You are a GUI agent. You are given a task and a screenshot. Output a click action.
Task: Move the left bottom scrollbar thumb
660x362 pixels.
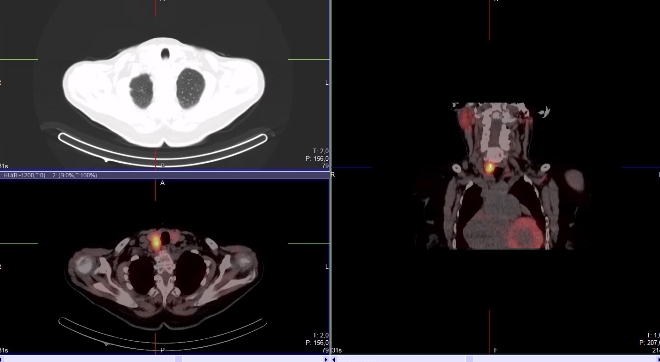pyautogui.click(x=178, y=359)
